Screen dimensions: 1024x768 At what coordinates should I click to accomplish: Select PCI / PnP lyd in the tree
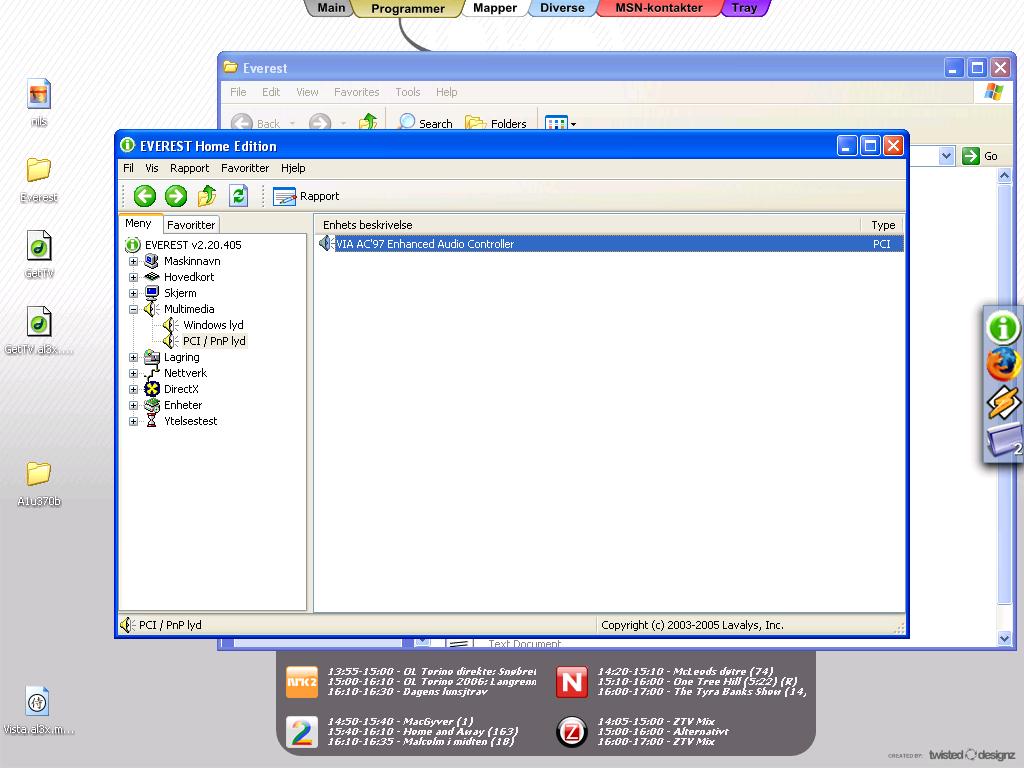click(x=214, y=341)
